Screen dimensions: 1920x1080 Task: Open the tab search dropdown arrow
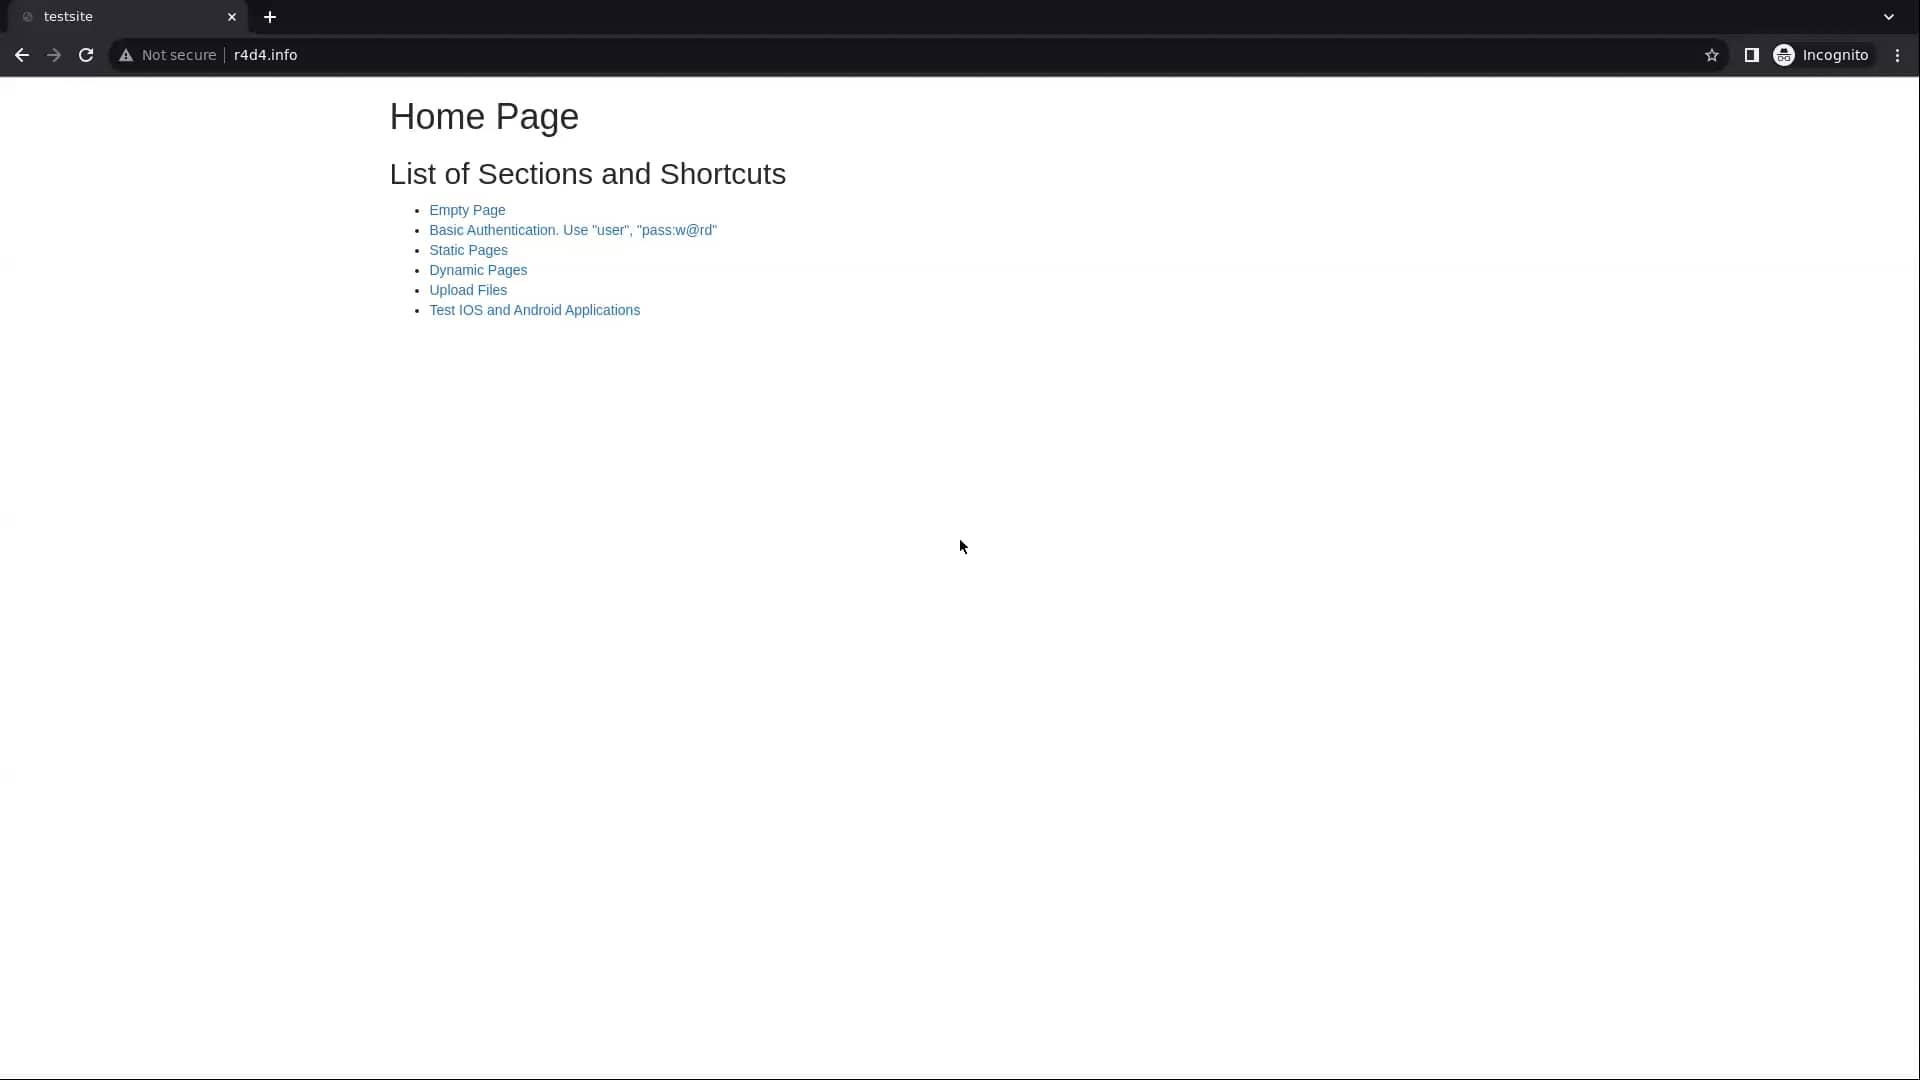click(x=1890, y=17)
